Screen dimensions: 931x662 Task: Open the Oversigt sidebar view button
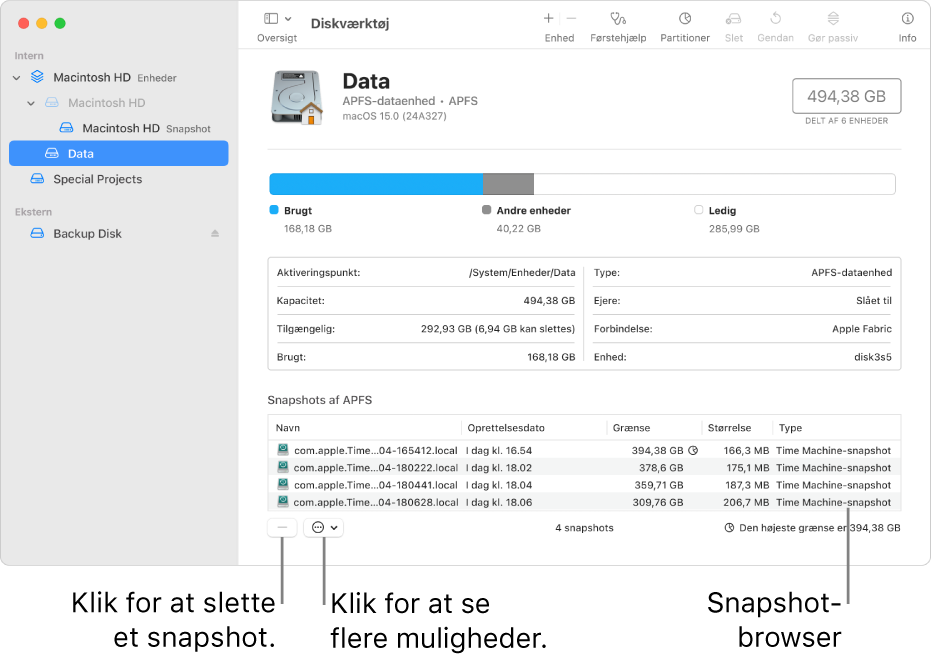pyautogui.click(x=271, y=19)
